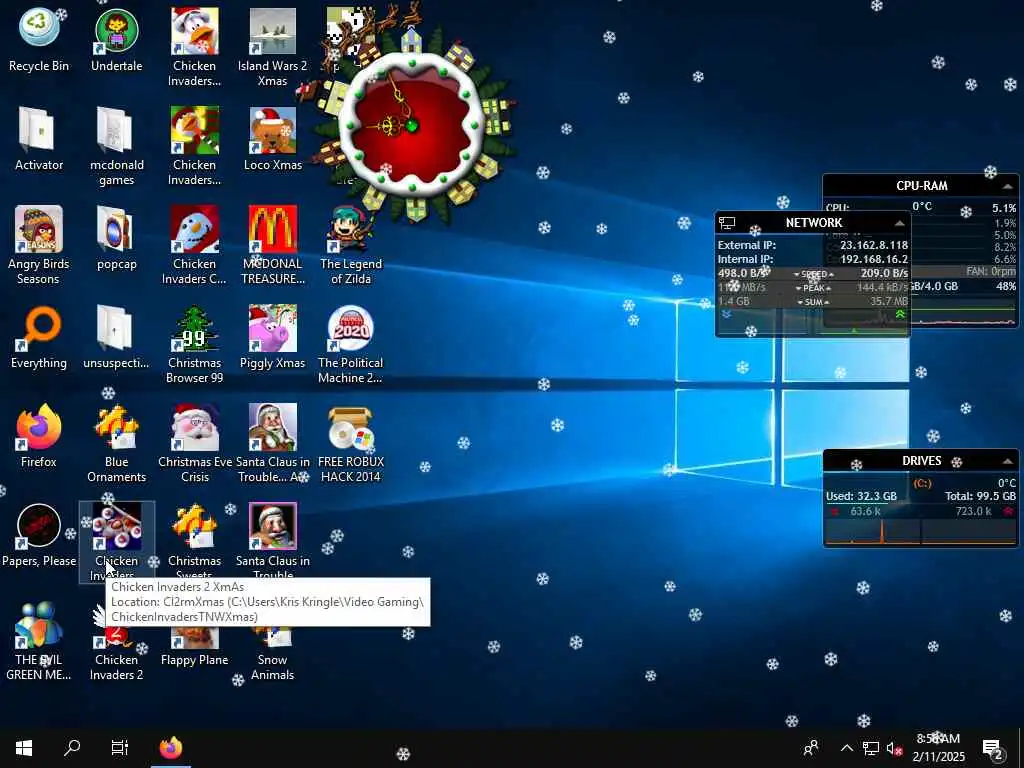
Task: Open the Windows Start menu
Action: click(24, 748)
